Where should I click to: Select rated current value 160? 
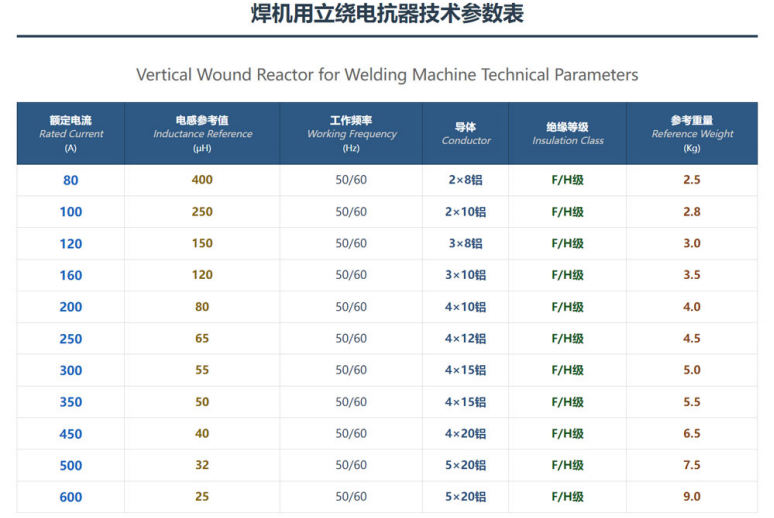[71, 275]
